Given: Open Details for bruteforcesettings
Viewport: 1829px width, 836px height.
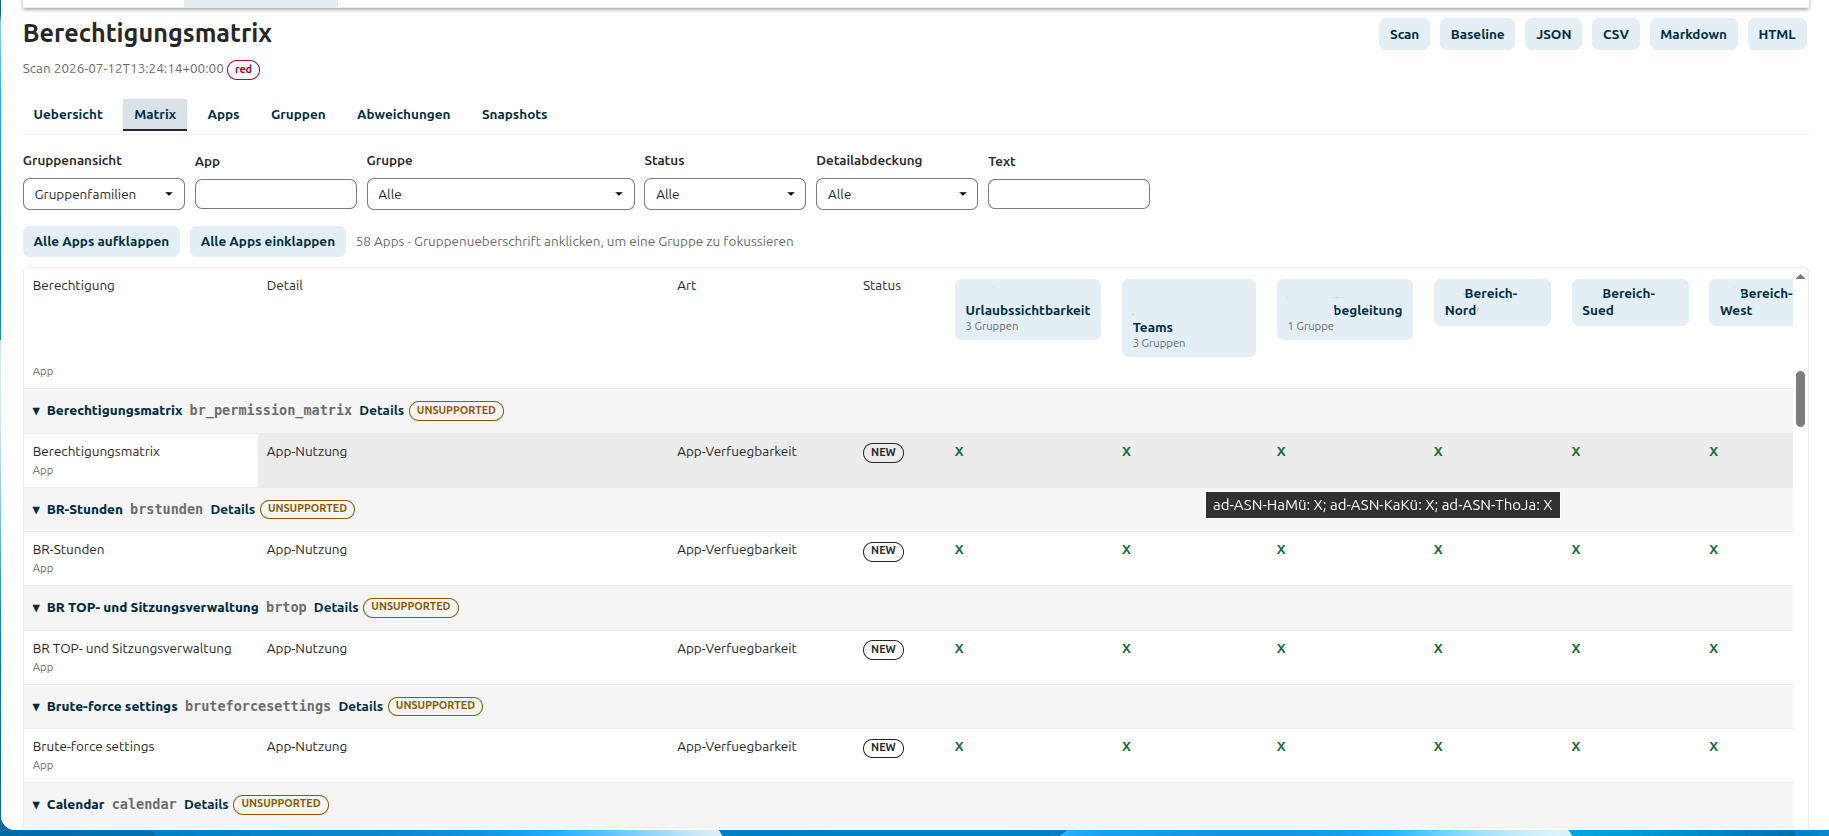Looking at the screenshot, I should click(361, 707).
